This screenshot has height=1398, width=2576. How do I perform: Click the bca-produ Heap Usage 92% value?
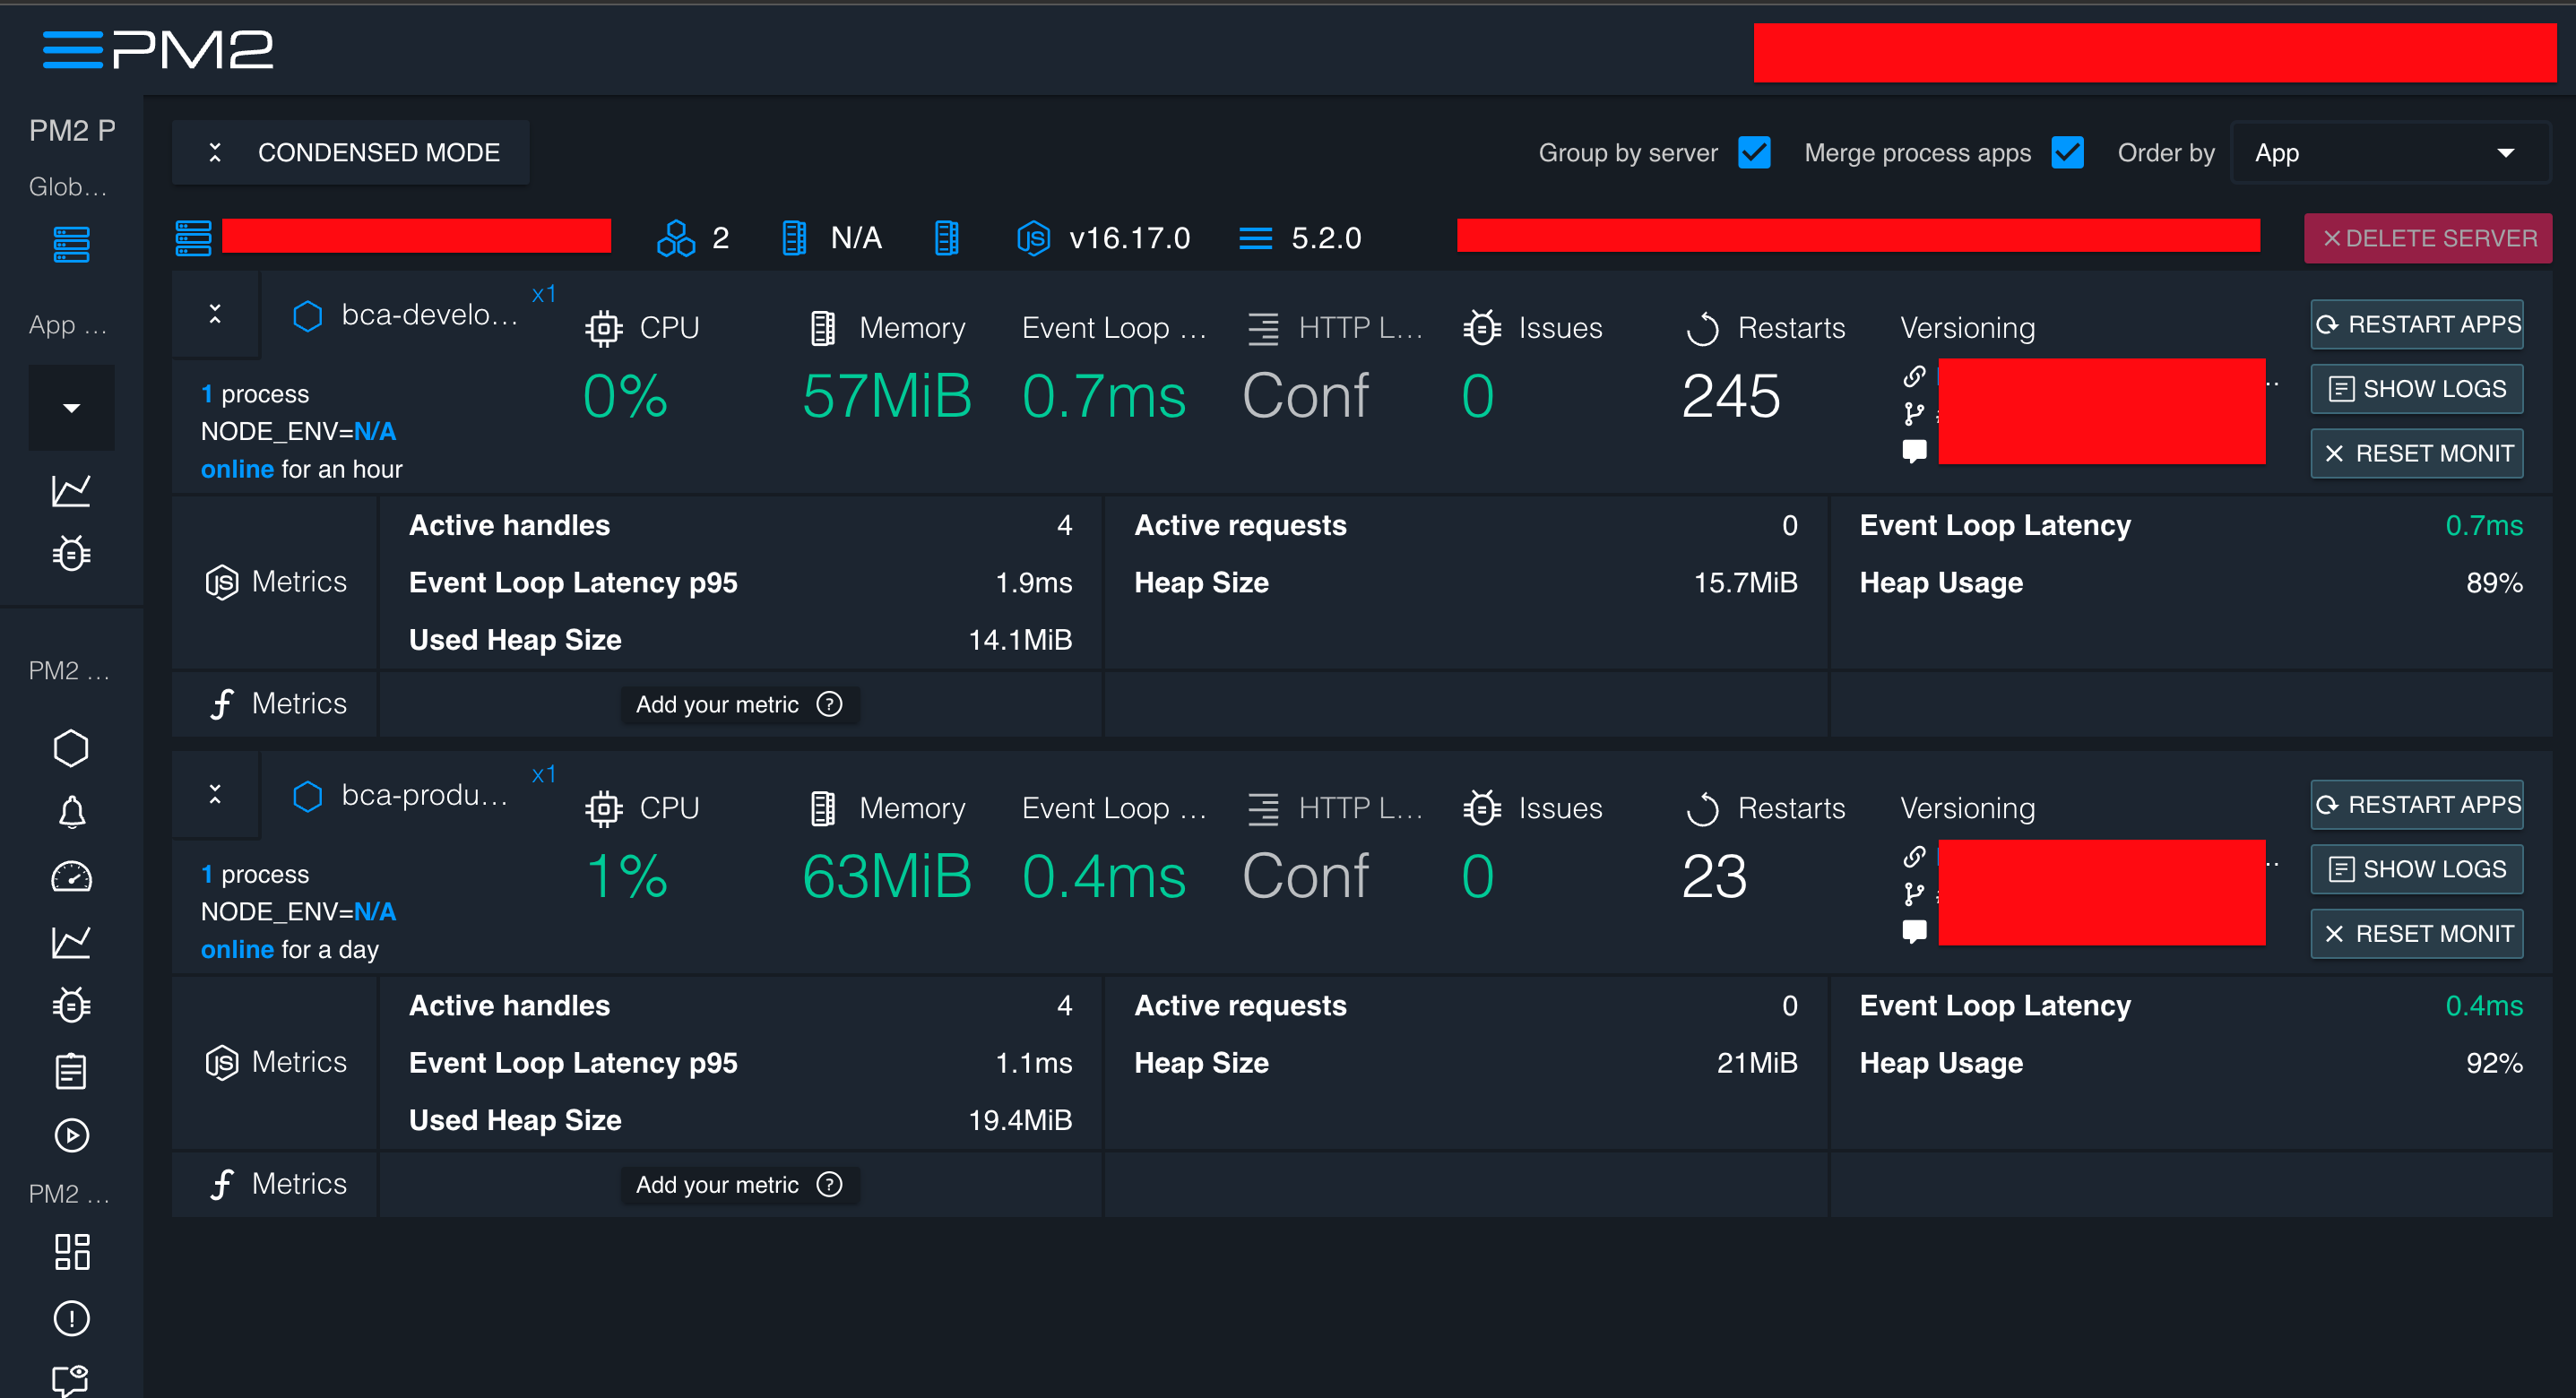(2494, 1062)
